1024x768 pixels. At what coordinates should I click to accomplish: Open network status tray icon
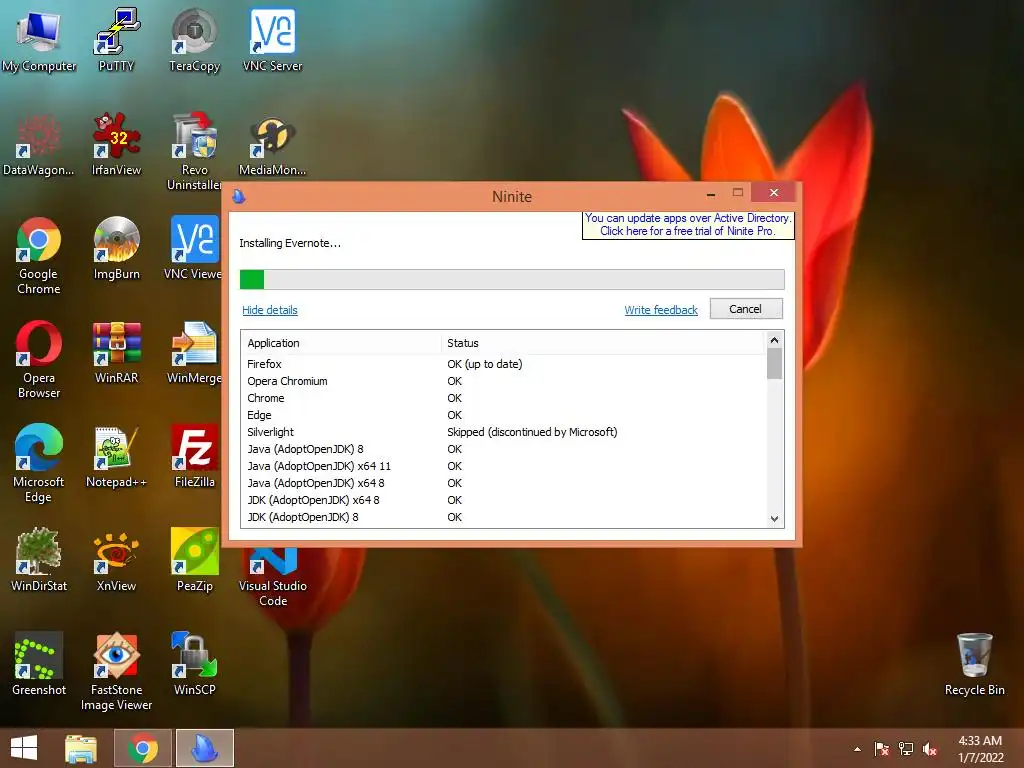coord(906,749)
